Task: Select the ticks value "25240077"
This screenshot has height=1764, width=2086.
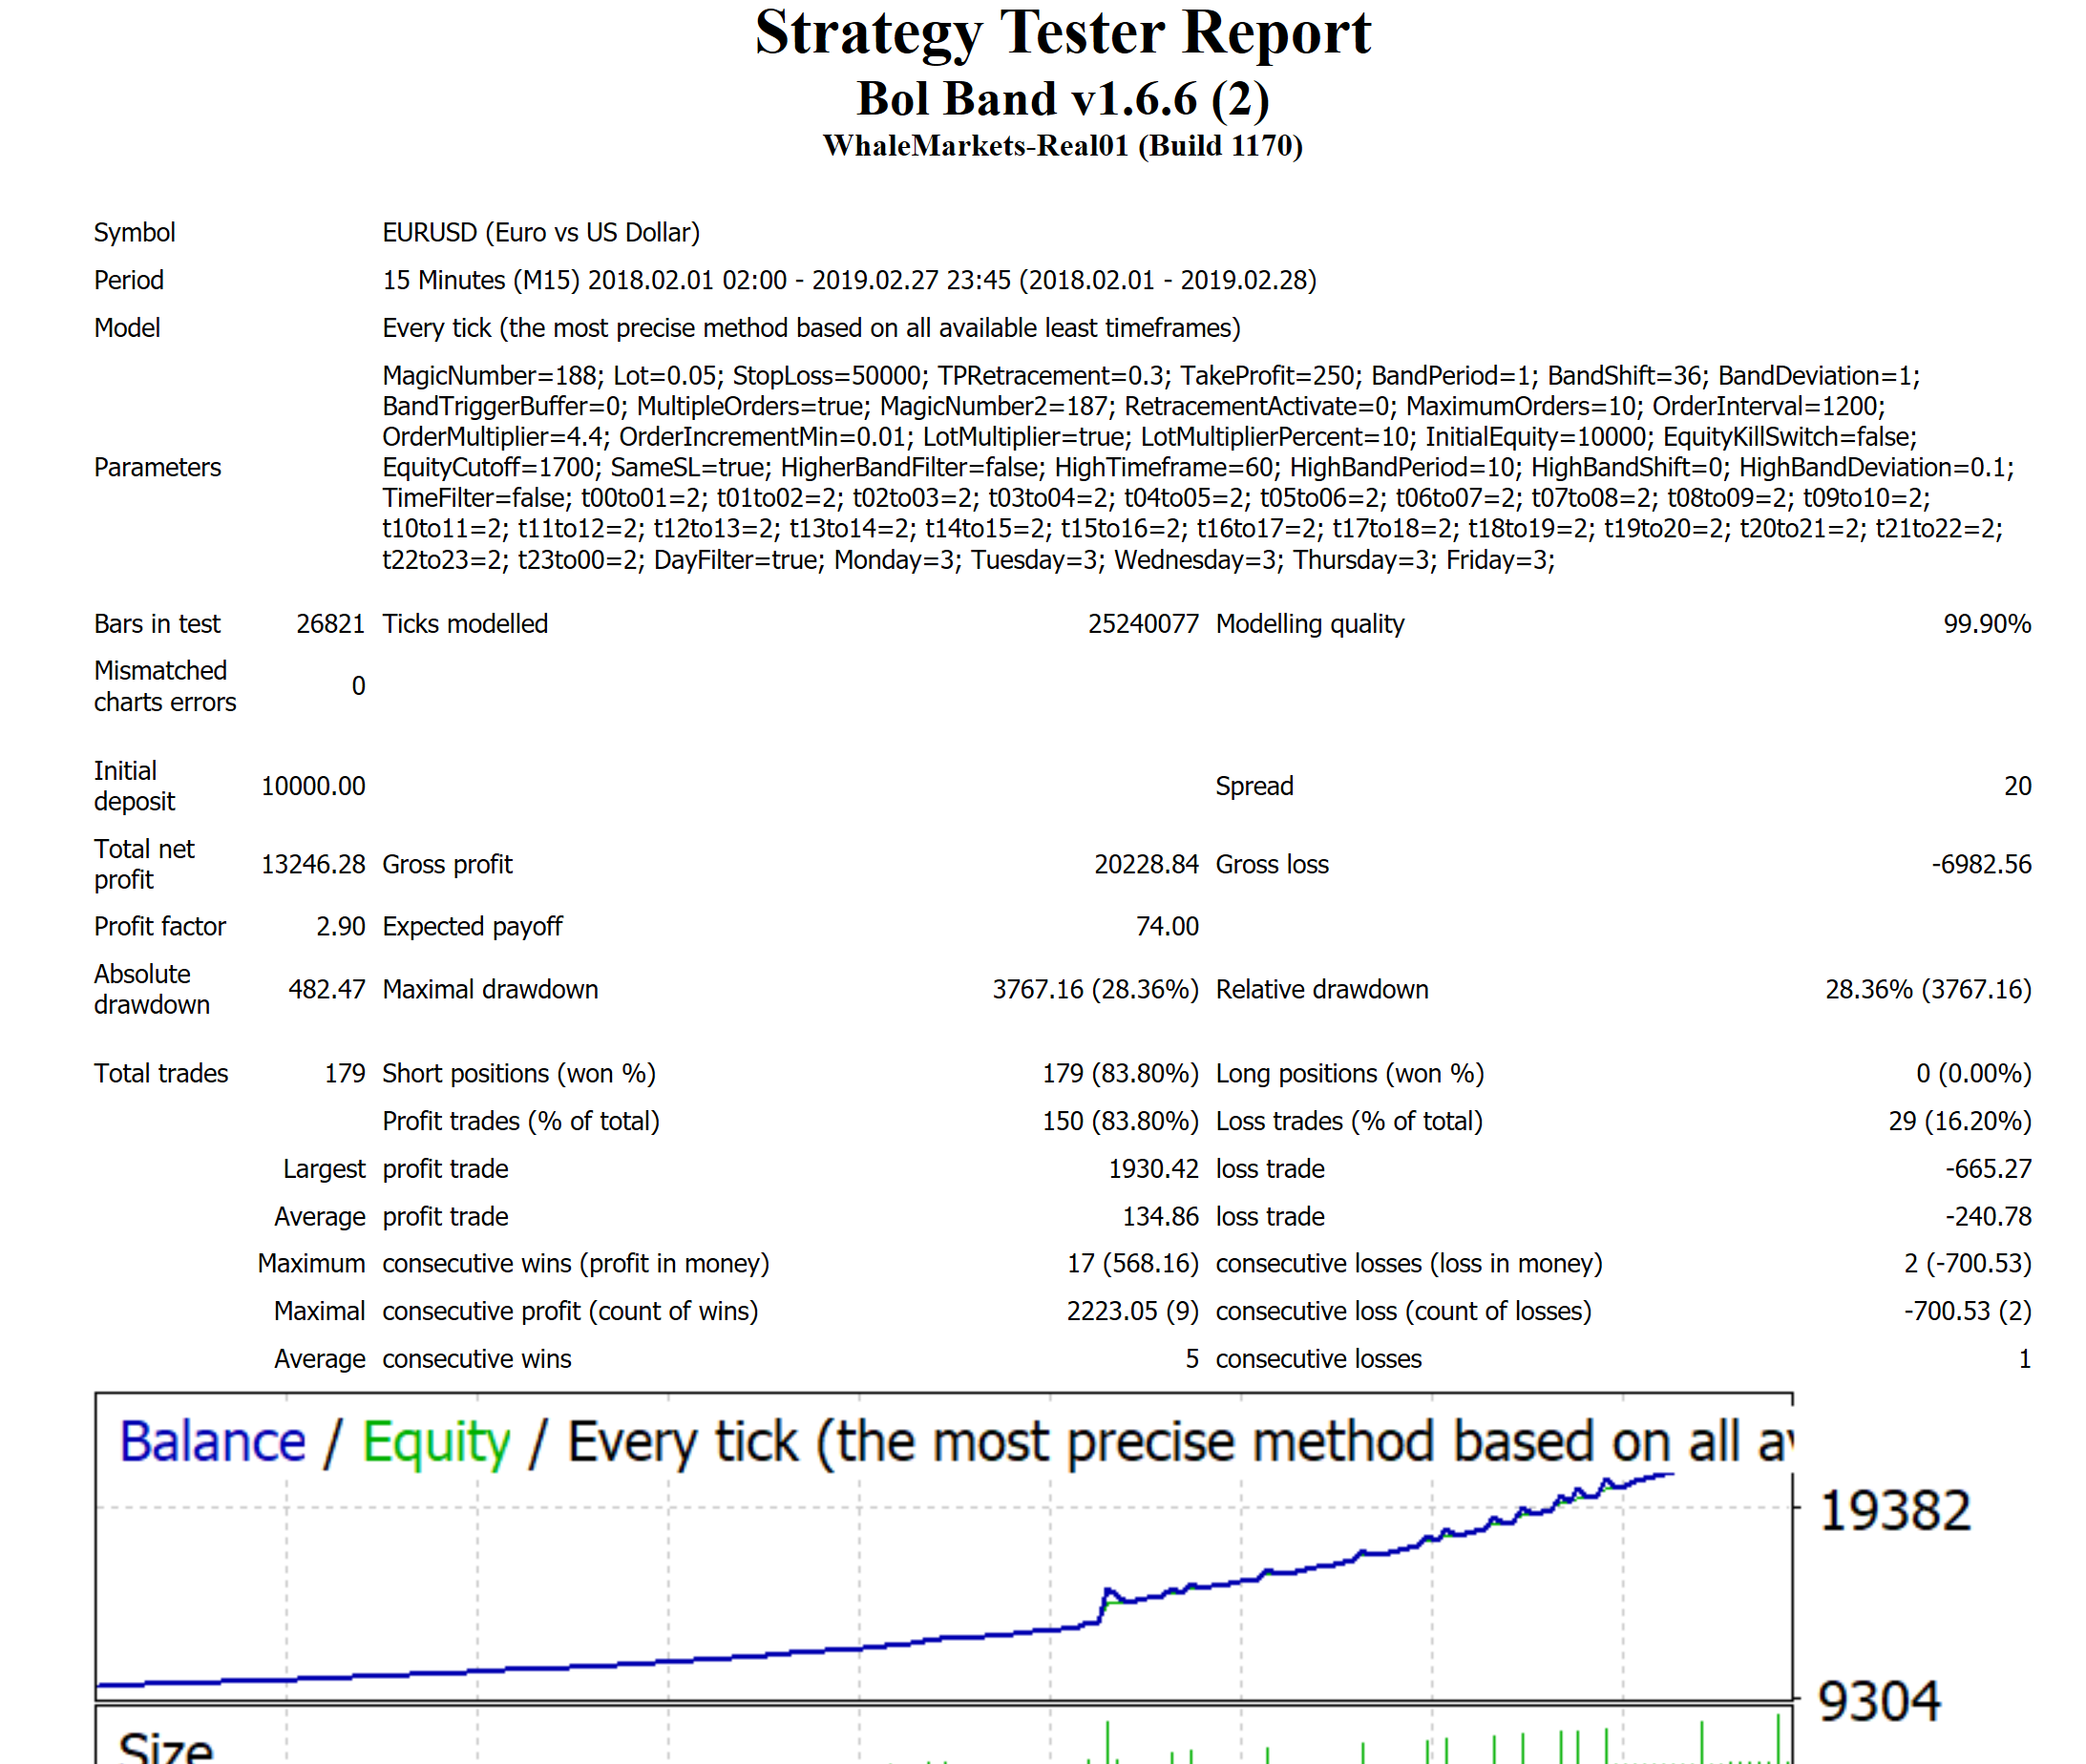Action: [x=1143, y=624]
